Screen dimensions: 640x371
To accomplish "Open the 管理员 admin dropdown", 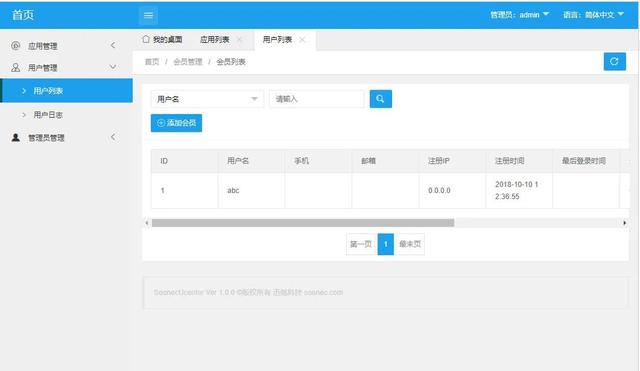I will point(520,15).
